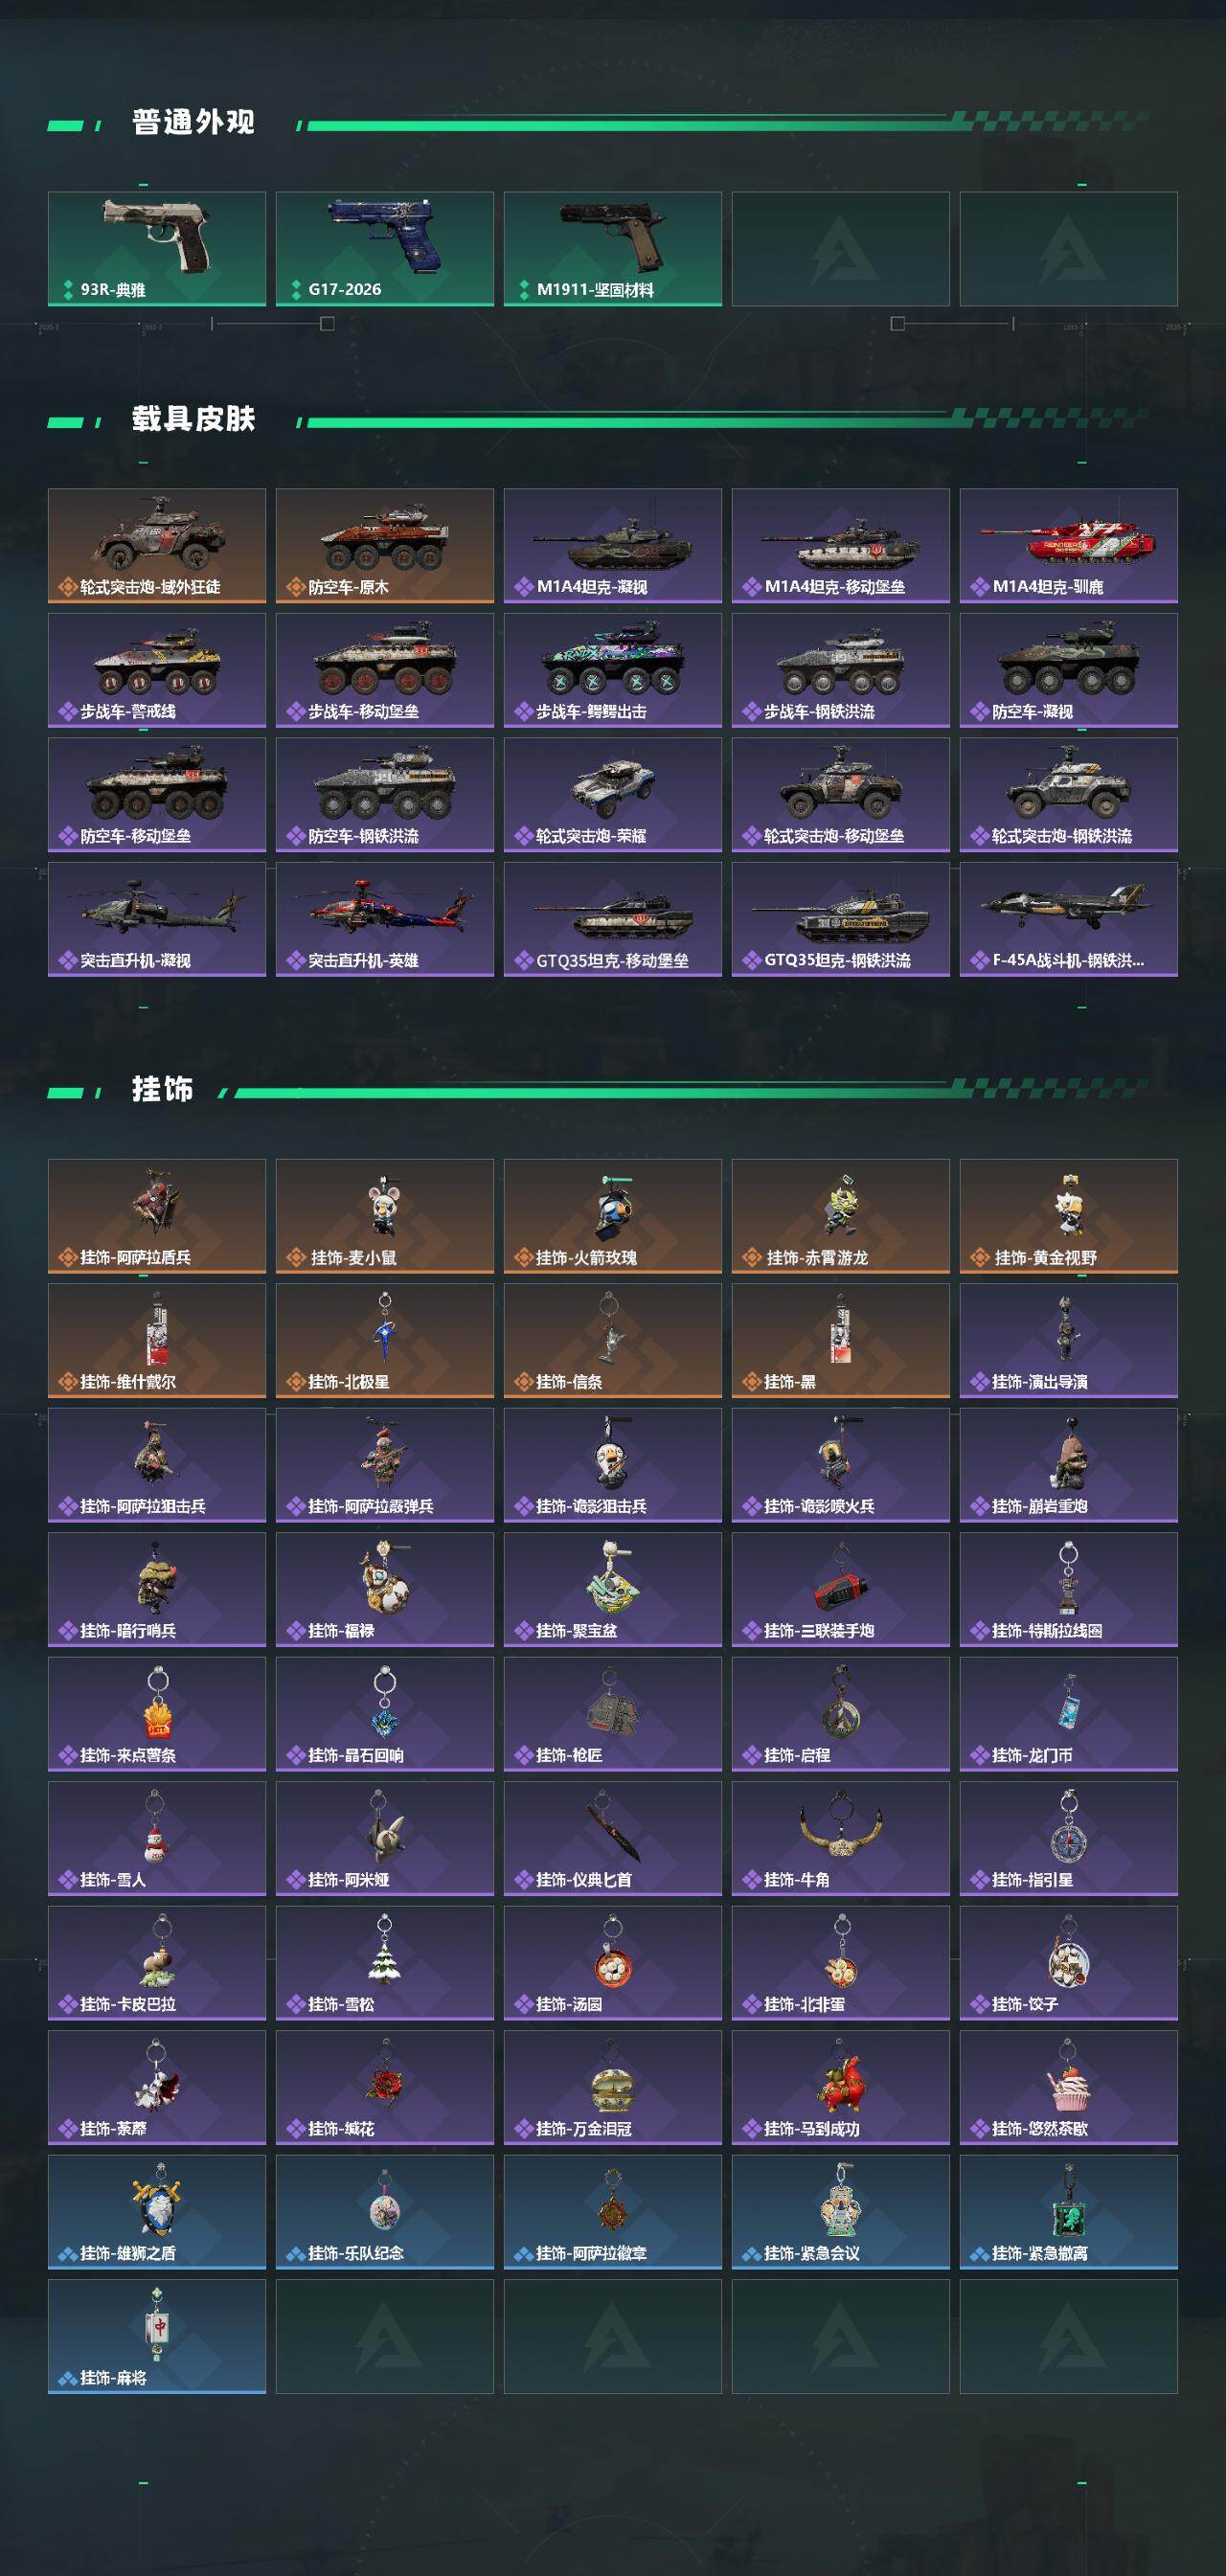The height and width of the screenshot is (2576, 1226).
Task: Pick the 挂饰-来点薯条 fries charm
Action: 157,1714
